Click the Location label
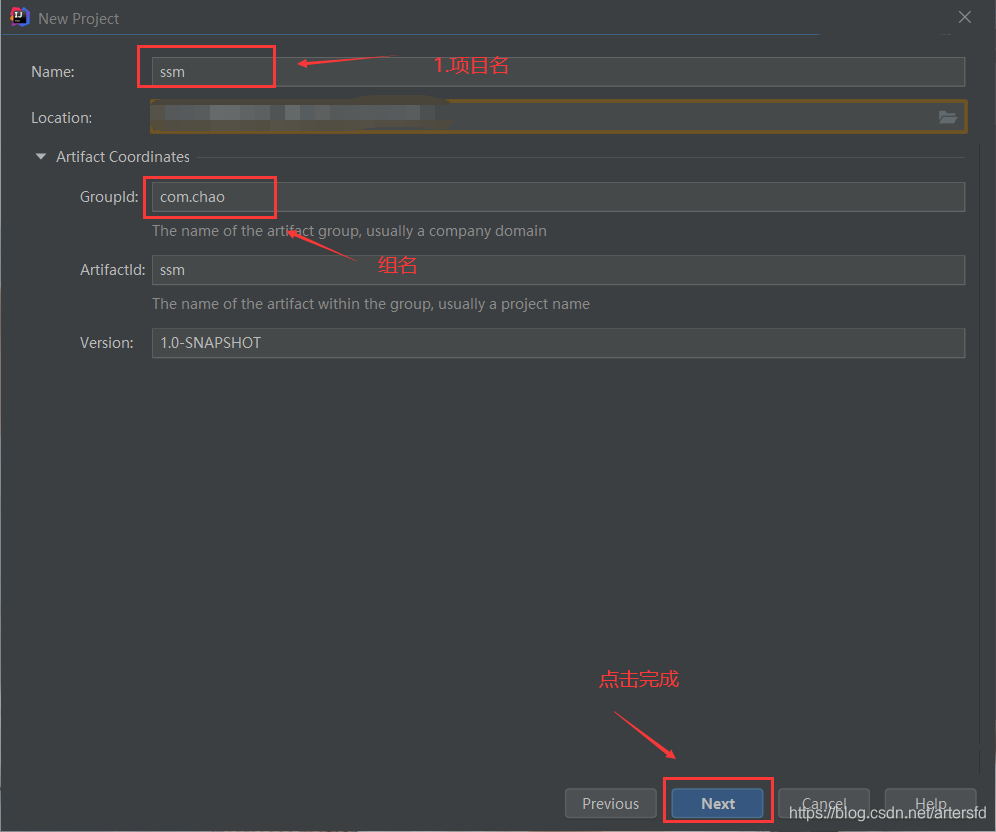The width and height of the screenshot is (996, 832). (62, 117)
